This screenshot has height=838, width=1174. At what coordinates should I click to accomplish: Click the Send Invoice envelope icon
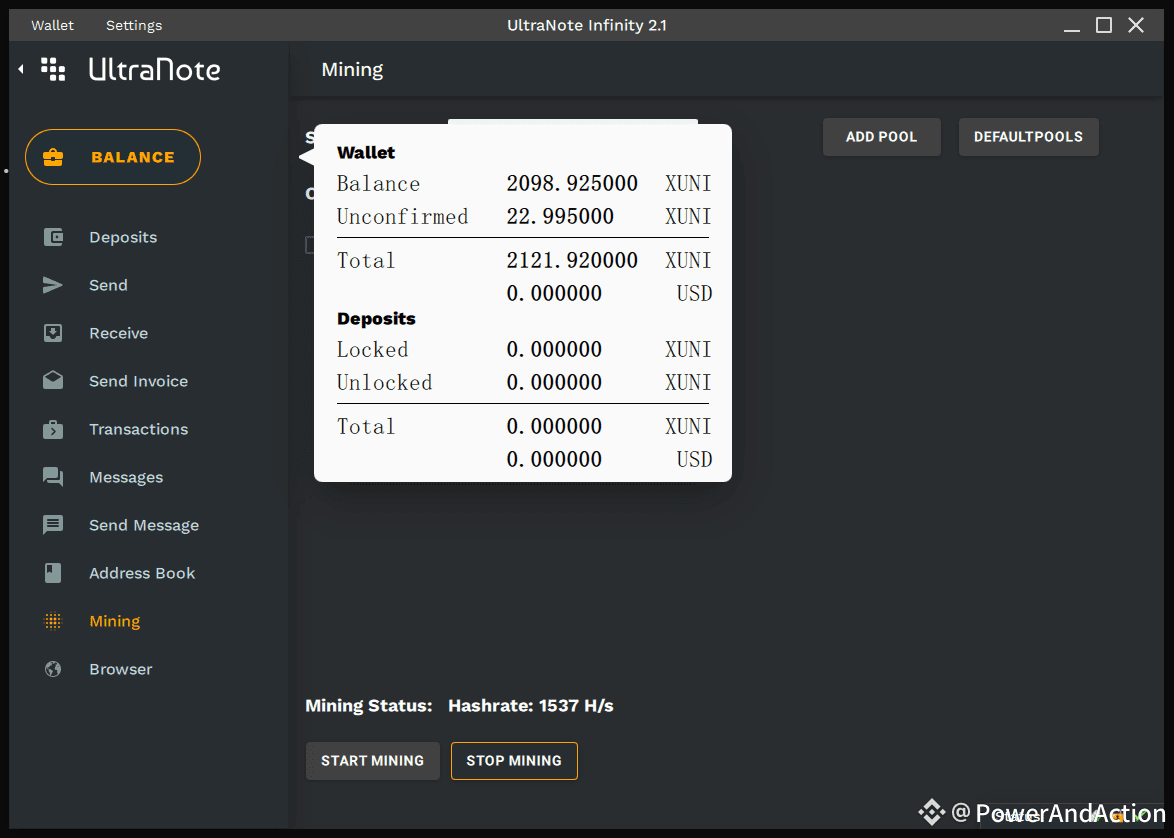53,381
